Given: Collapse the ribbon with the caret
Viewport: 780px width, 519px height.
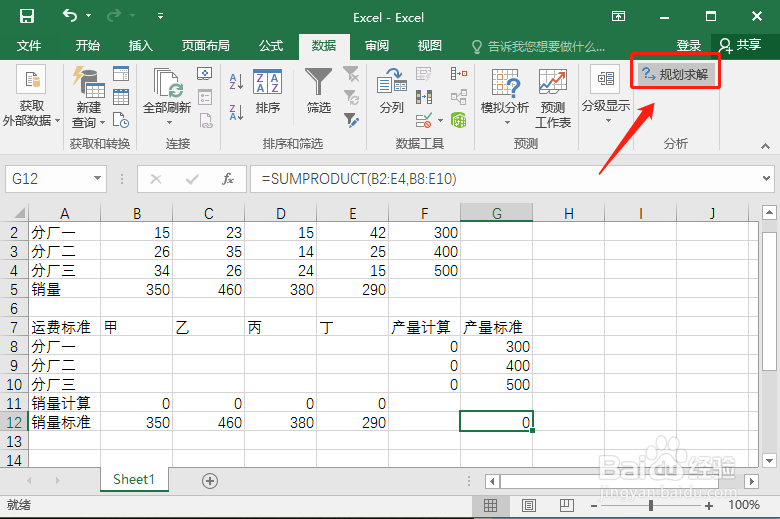Looking at the screenshot, I should coord(766,146).
